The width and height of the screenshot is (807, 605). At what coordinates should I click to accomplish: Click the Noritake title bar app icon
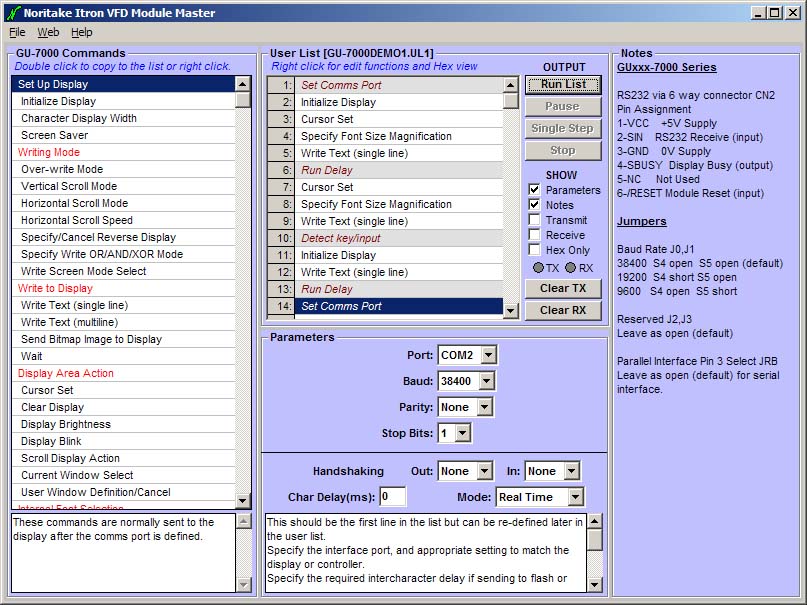pos(13,13)
